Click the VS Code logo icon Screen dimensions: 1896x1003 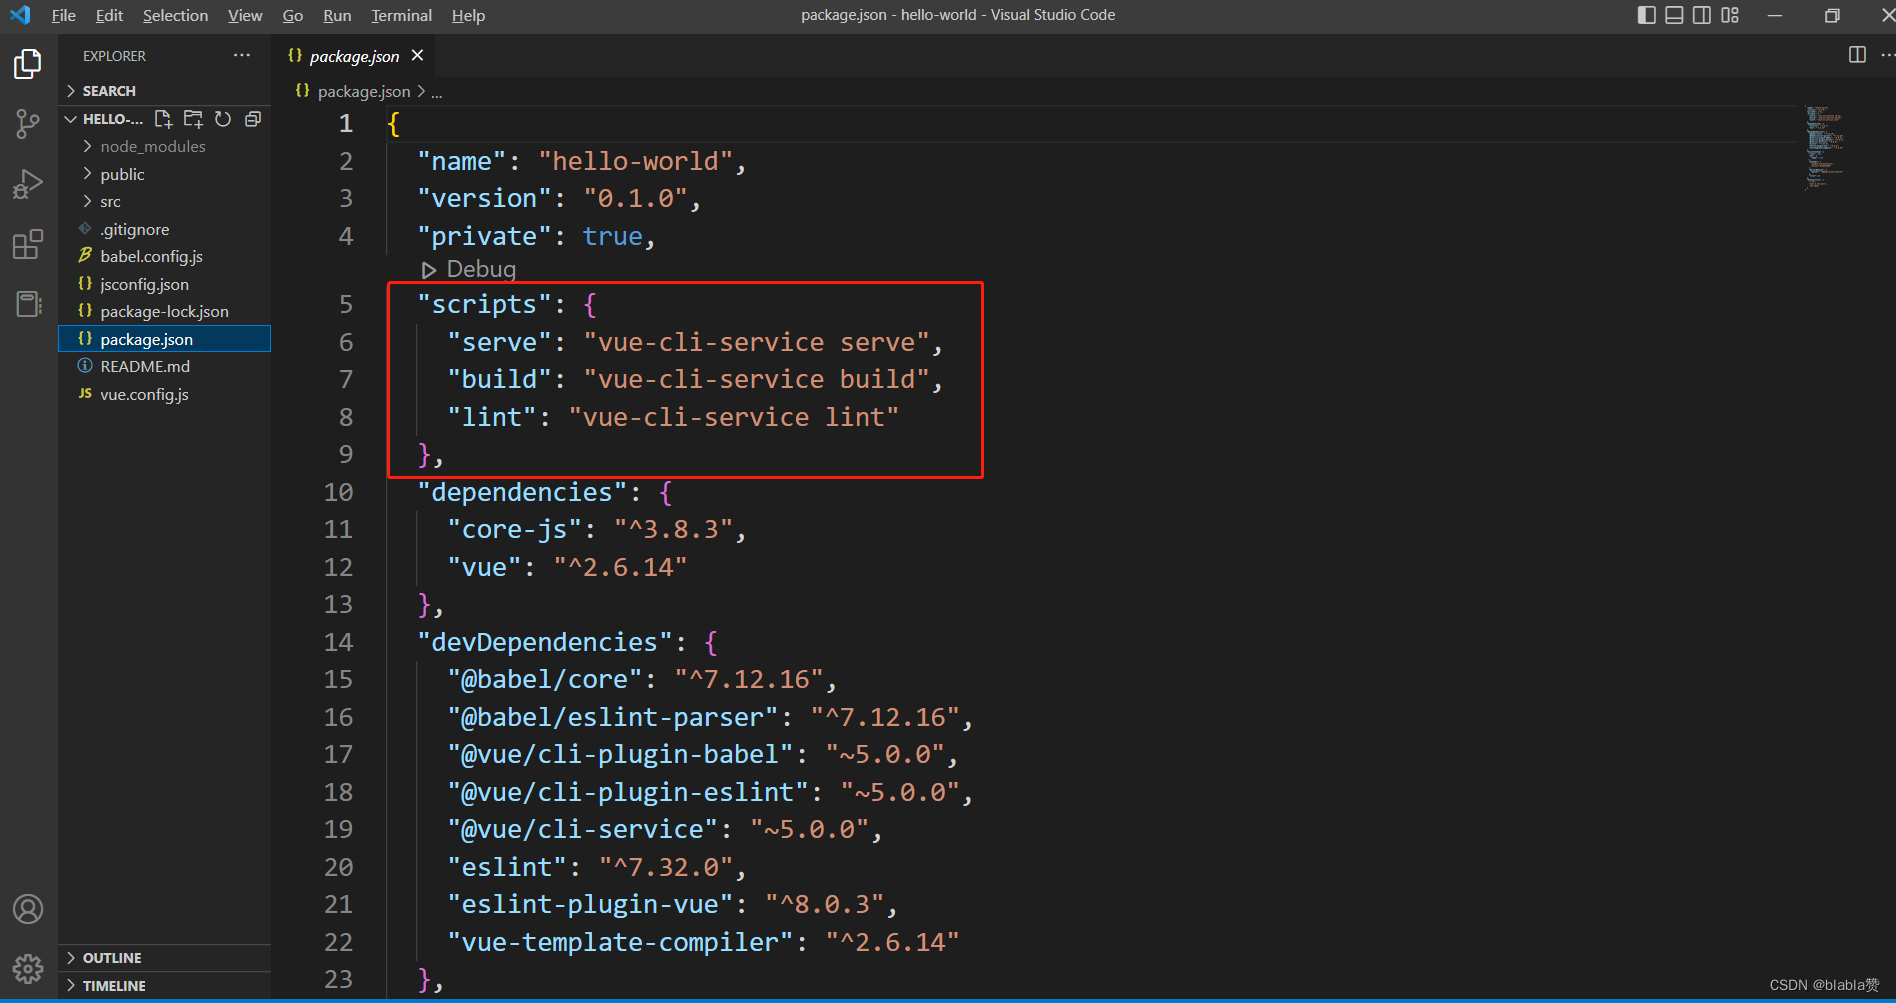20,15
